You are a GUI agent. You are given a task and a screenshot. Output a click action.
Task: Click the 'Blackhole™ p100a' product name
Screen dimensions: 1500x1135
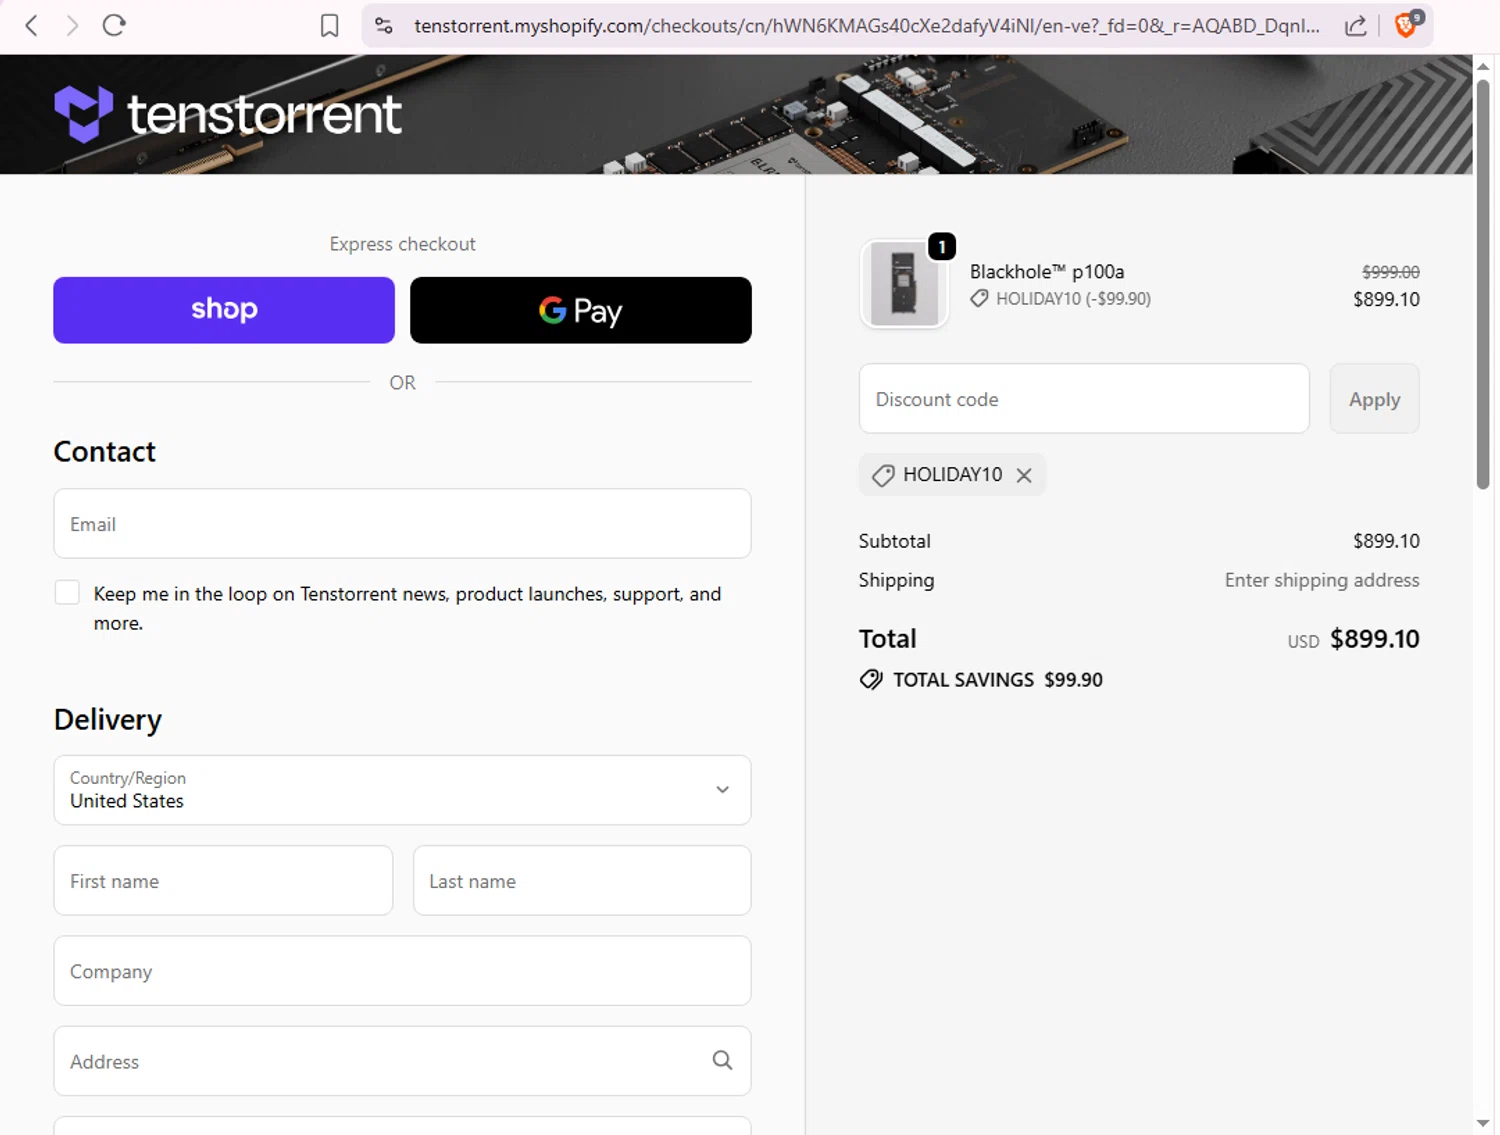click(1047, 272)
